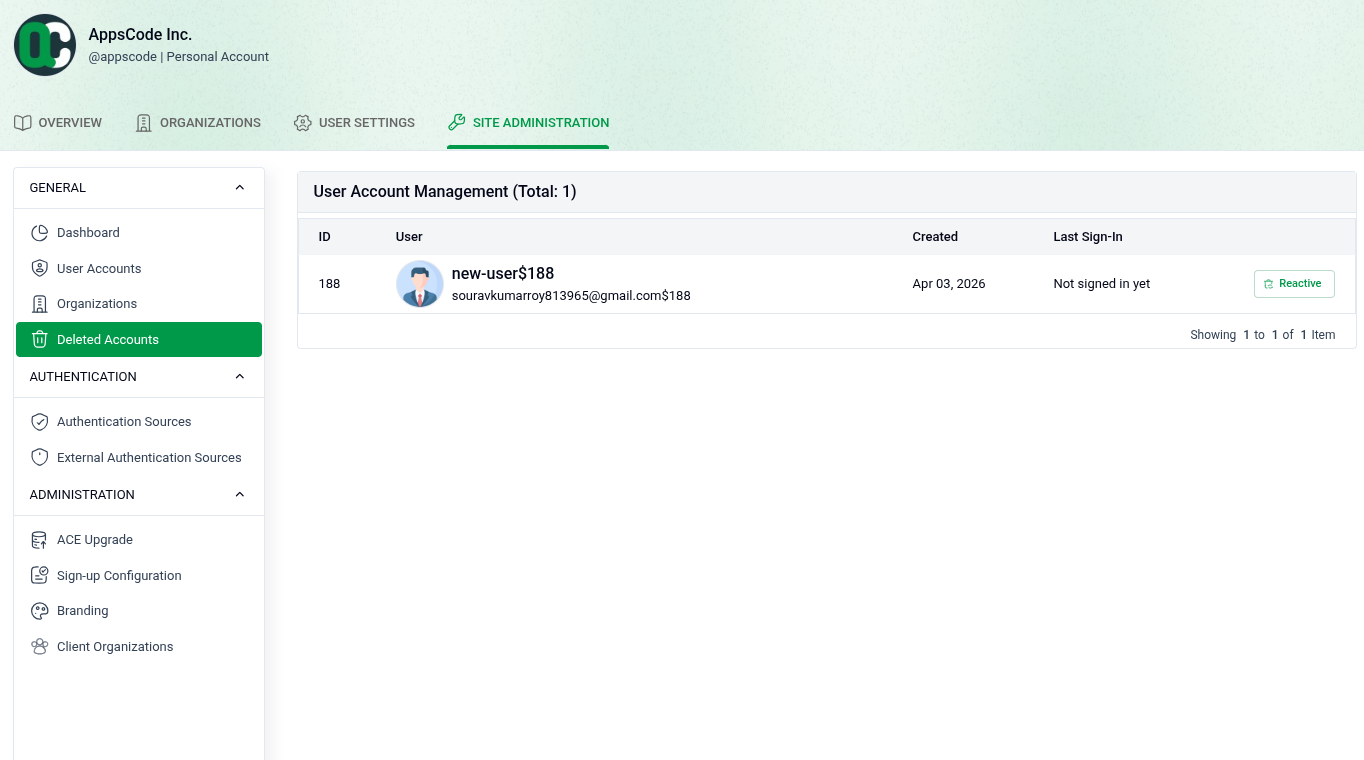Viewport: 1364px width, 760px height.
Task: Switch to the OVERVIEW tab
Action: [58, 122]
